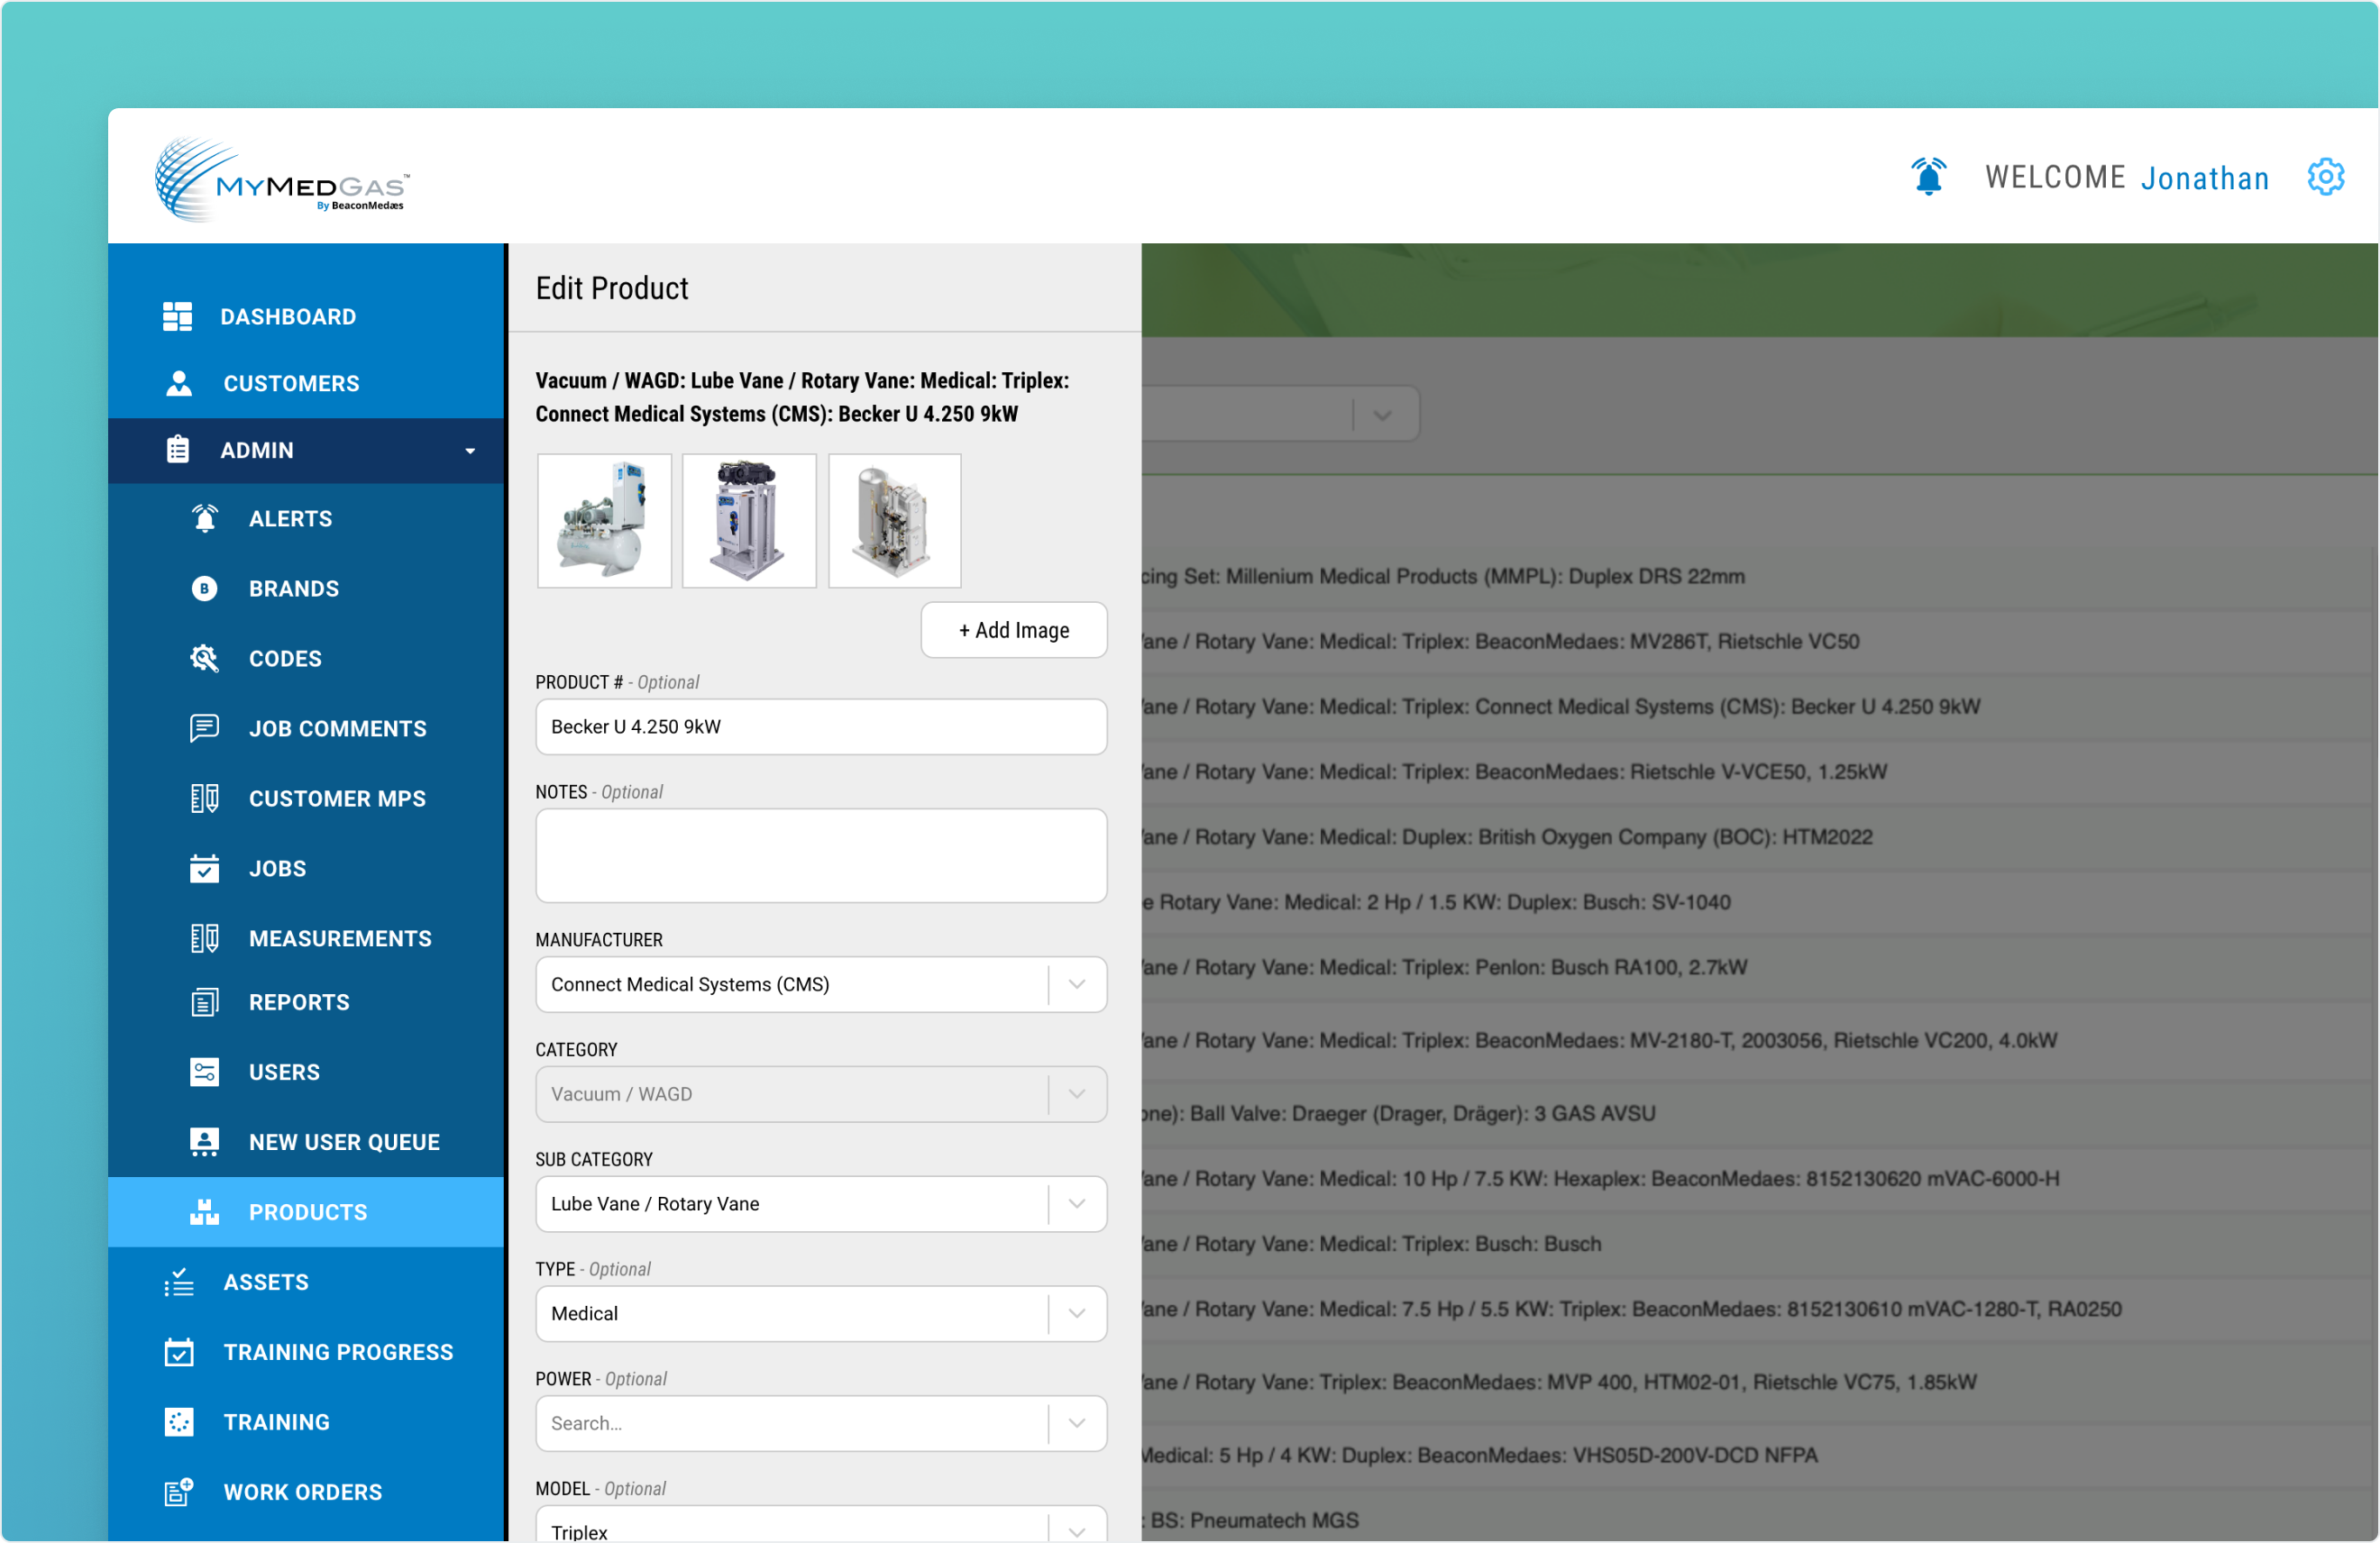Click the + Add Image button
This screenshot has height=1543, width=2380.
point(1014,631)
